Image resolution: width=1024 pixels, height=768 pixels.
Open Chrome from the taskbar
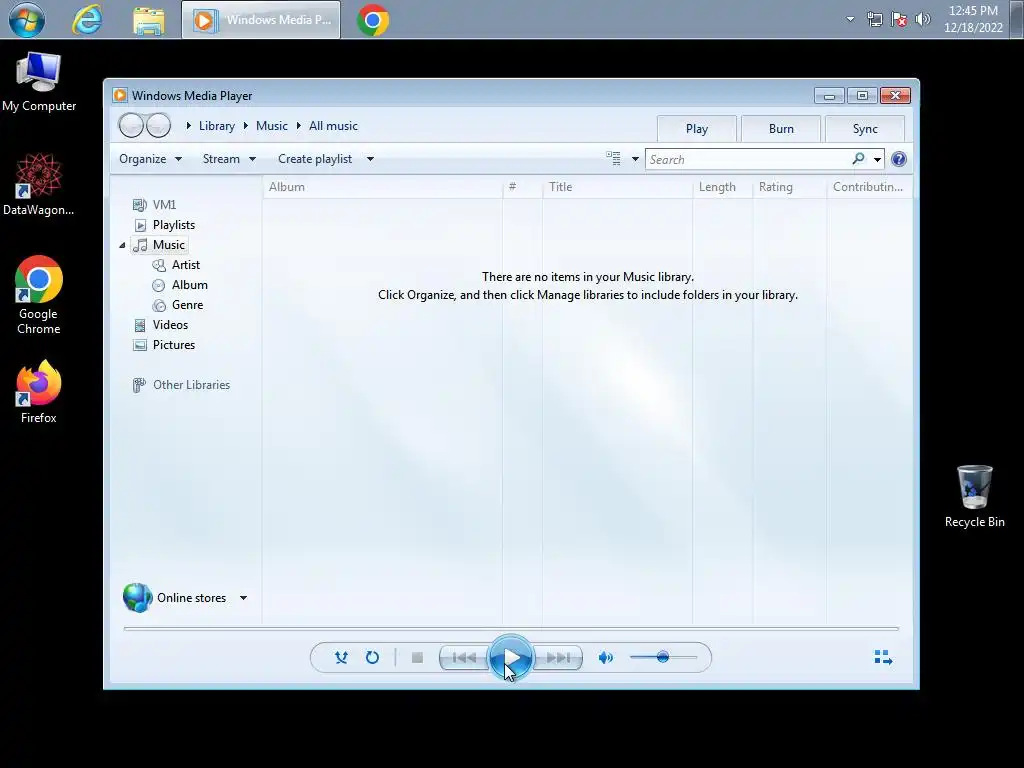(x=373, y=20)
